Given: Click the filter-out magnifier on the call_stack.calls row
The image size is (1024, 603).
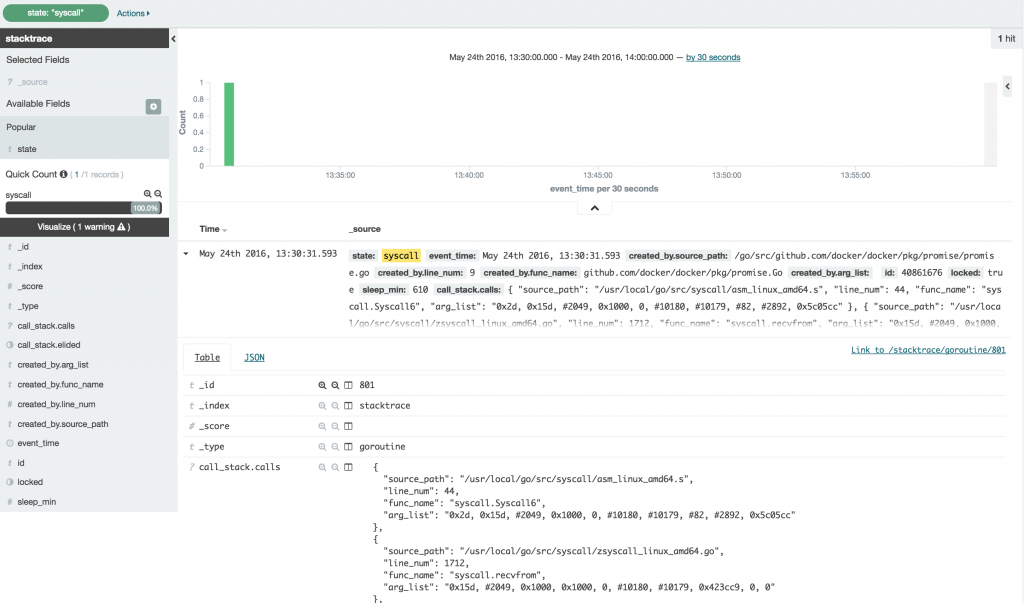Looking at the screenshot, I should click(x=334, y=467).
